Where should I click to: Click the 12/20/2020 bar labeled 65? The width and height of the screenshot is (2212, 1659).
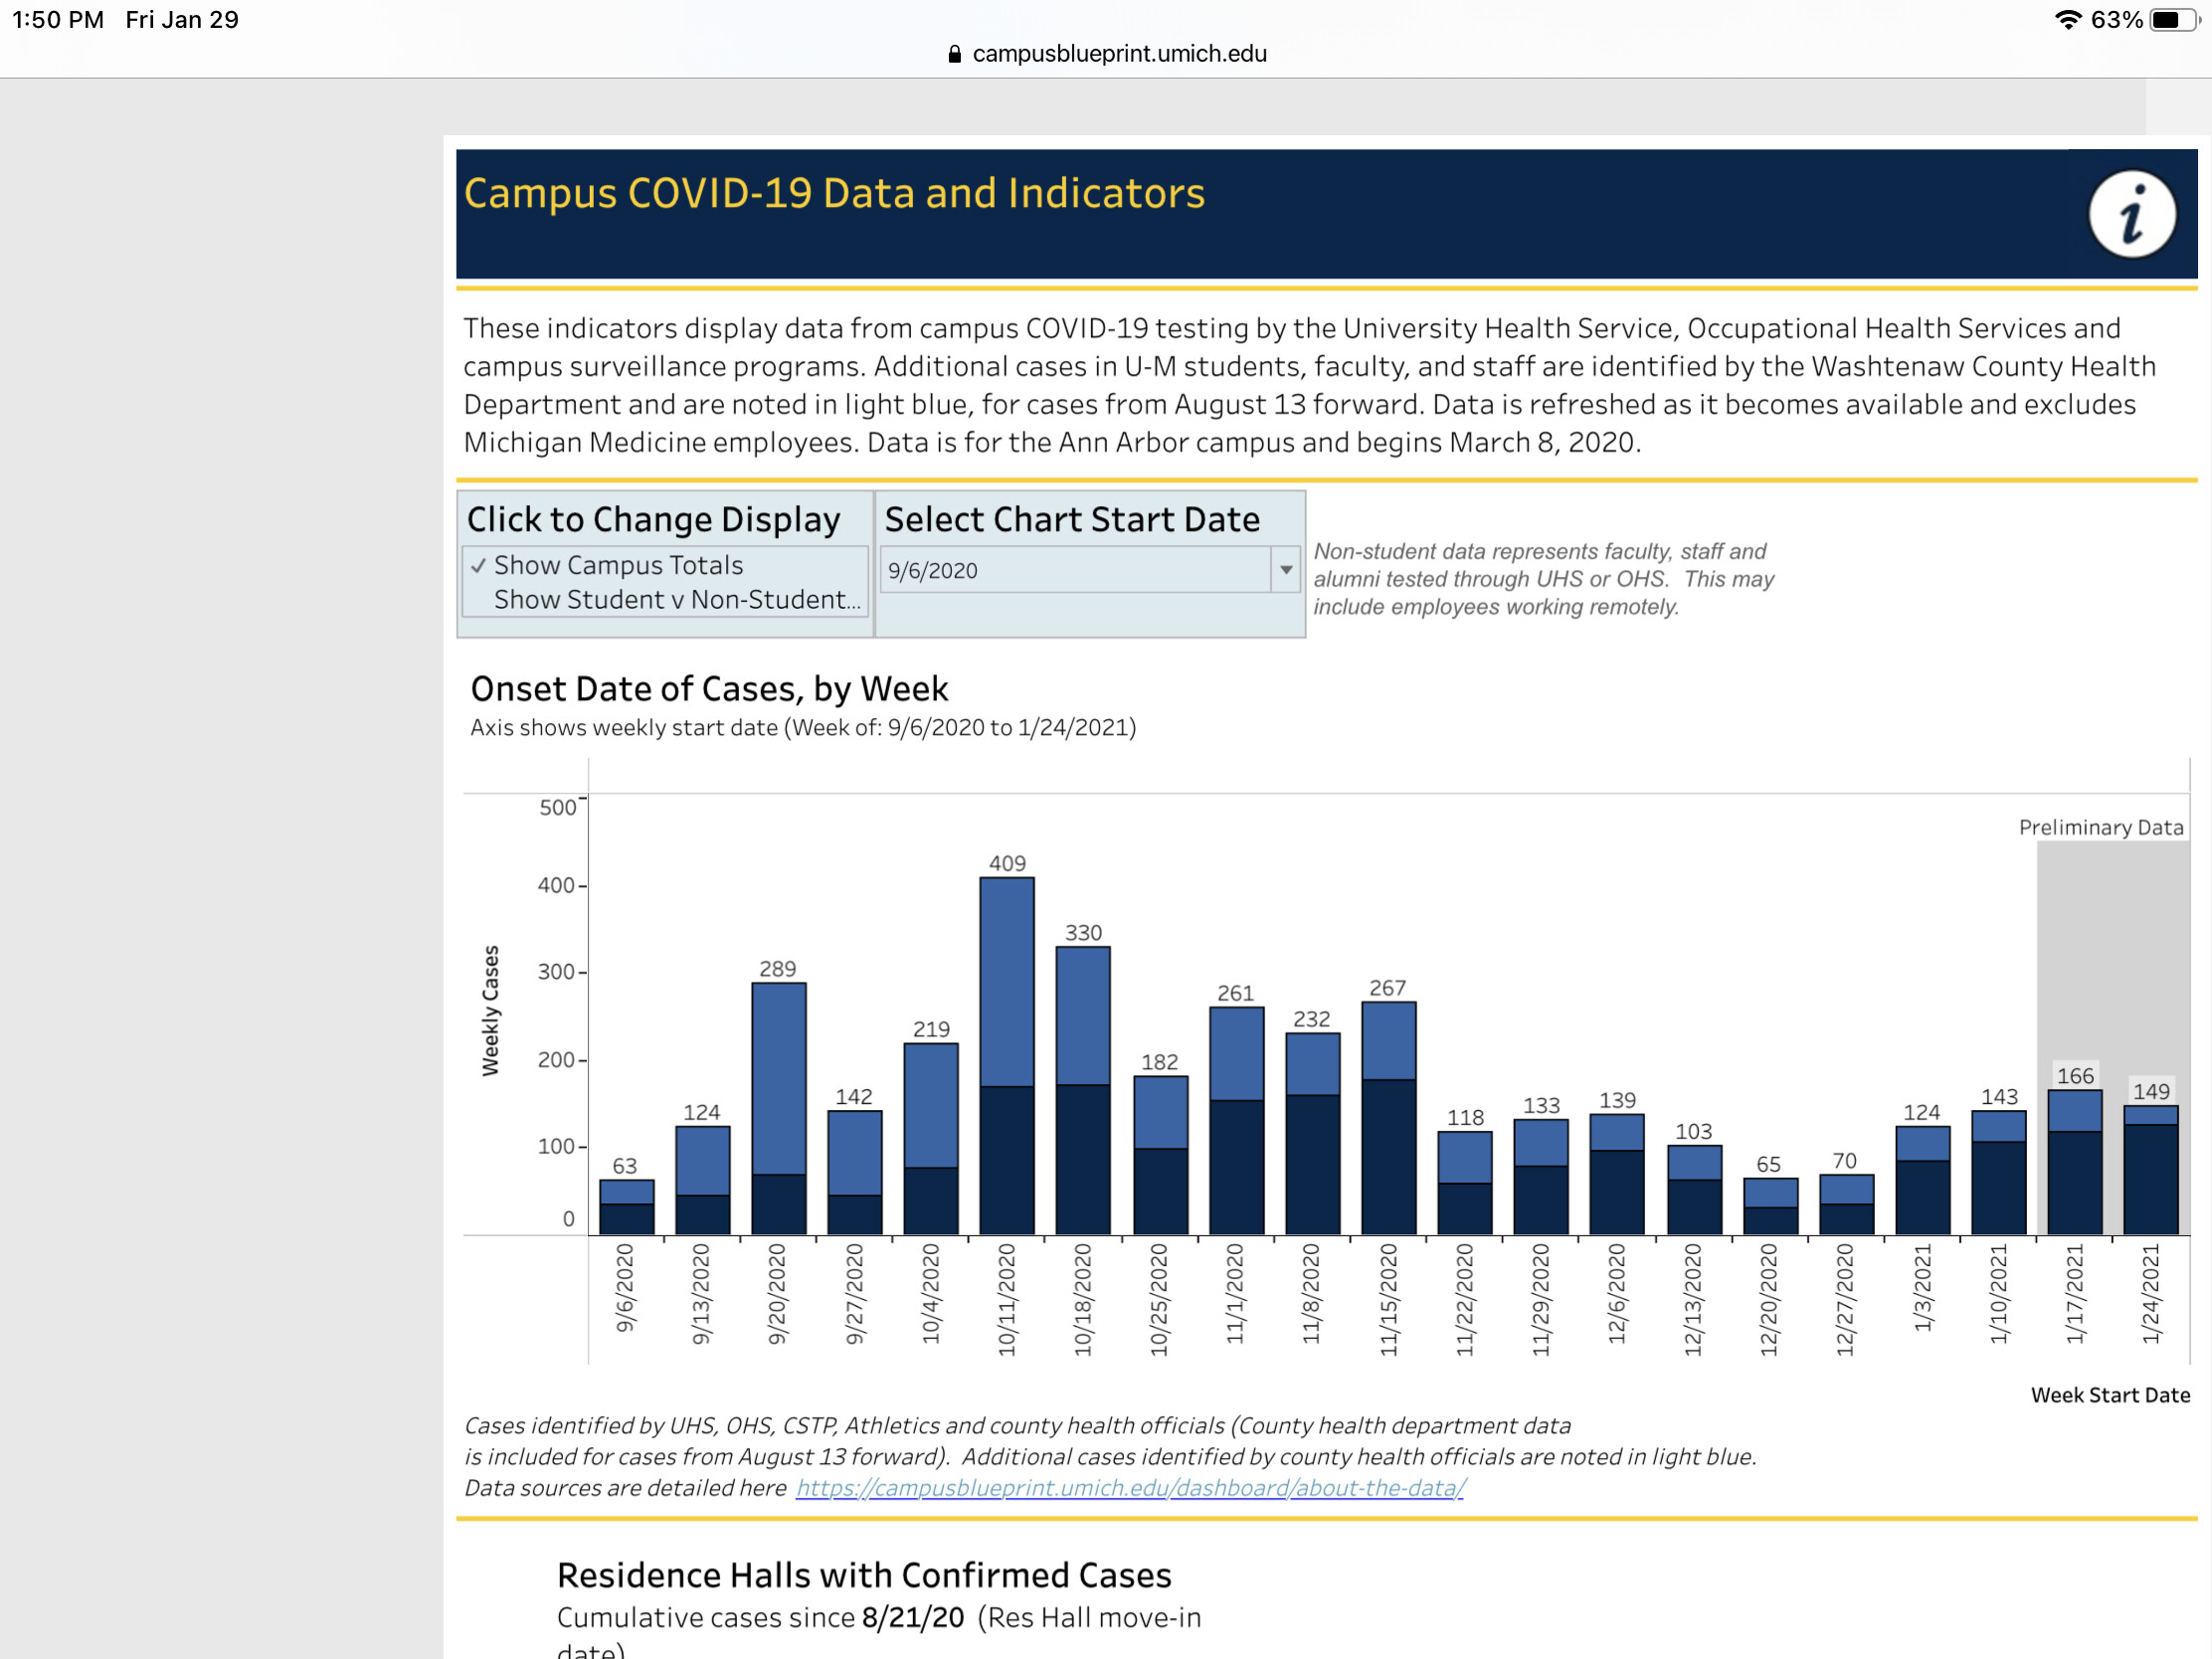(x=1770, y=1207)
